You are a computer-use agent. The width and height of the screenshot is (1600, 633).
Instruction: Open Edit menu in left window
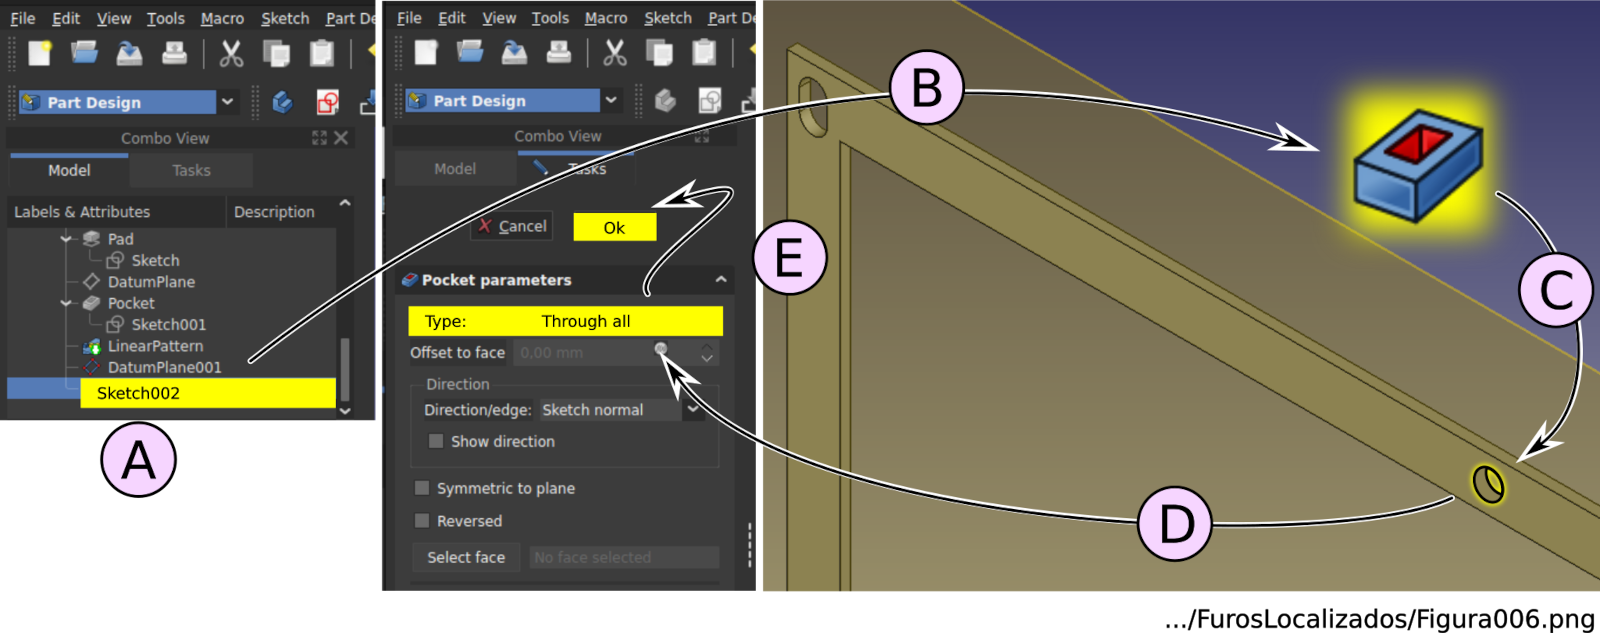[66, 18]
